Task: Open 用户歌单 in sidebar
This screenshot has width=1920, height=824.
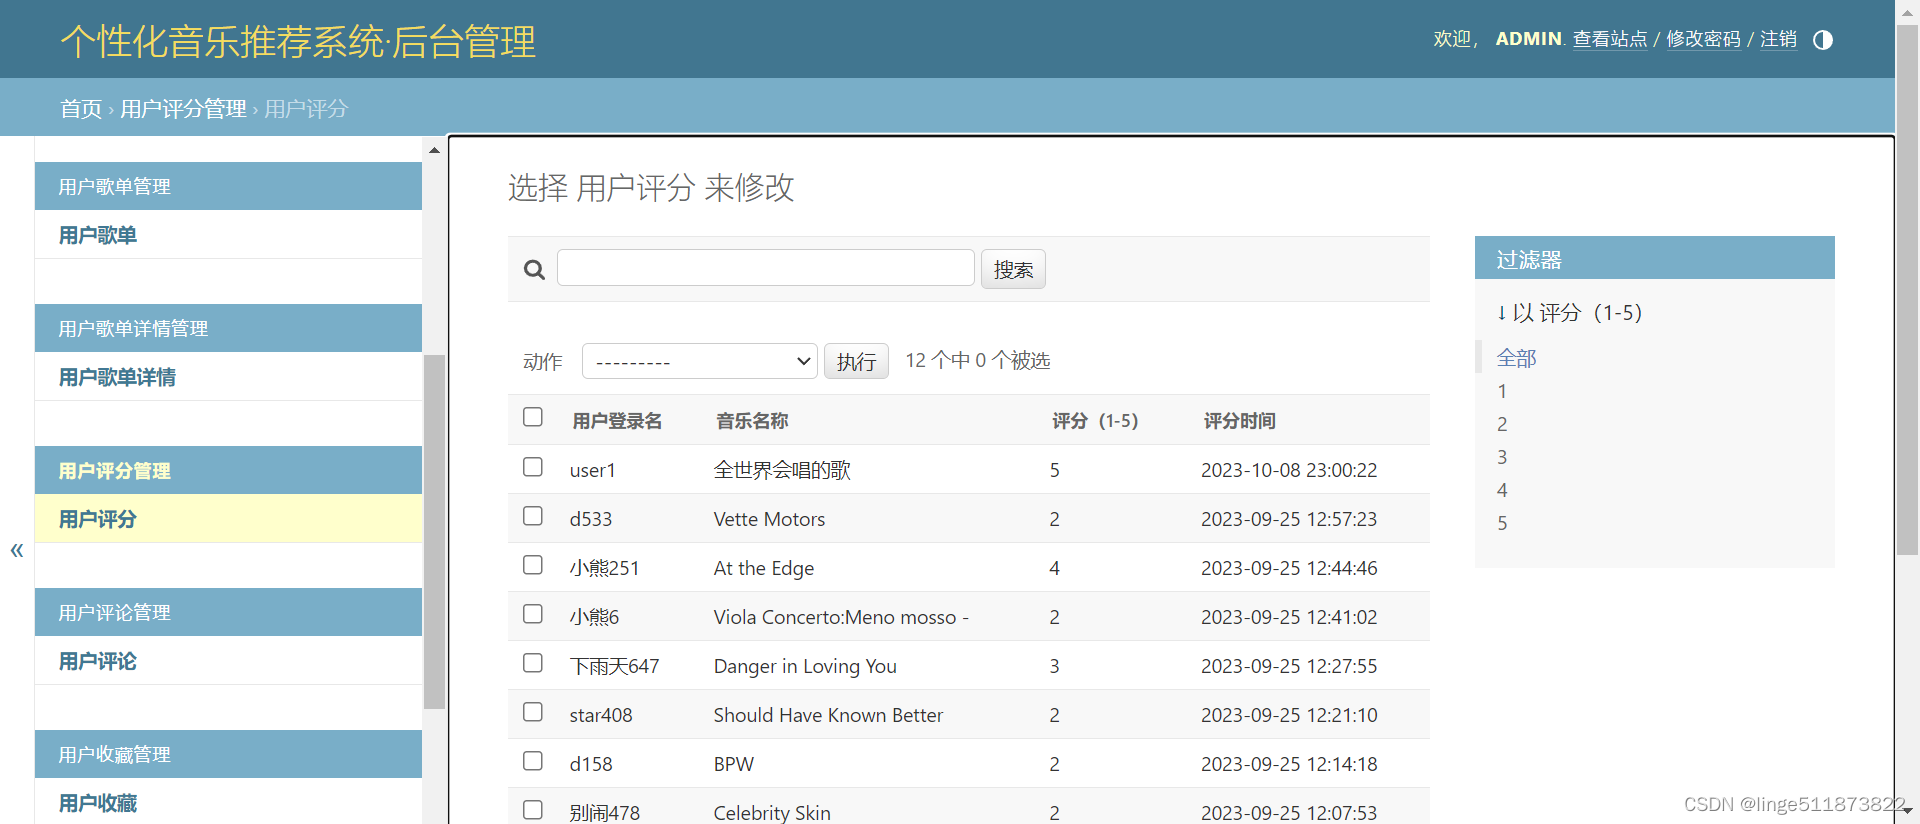Action: coord(97,235)
